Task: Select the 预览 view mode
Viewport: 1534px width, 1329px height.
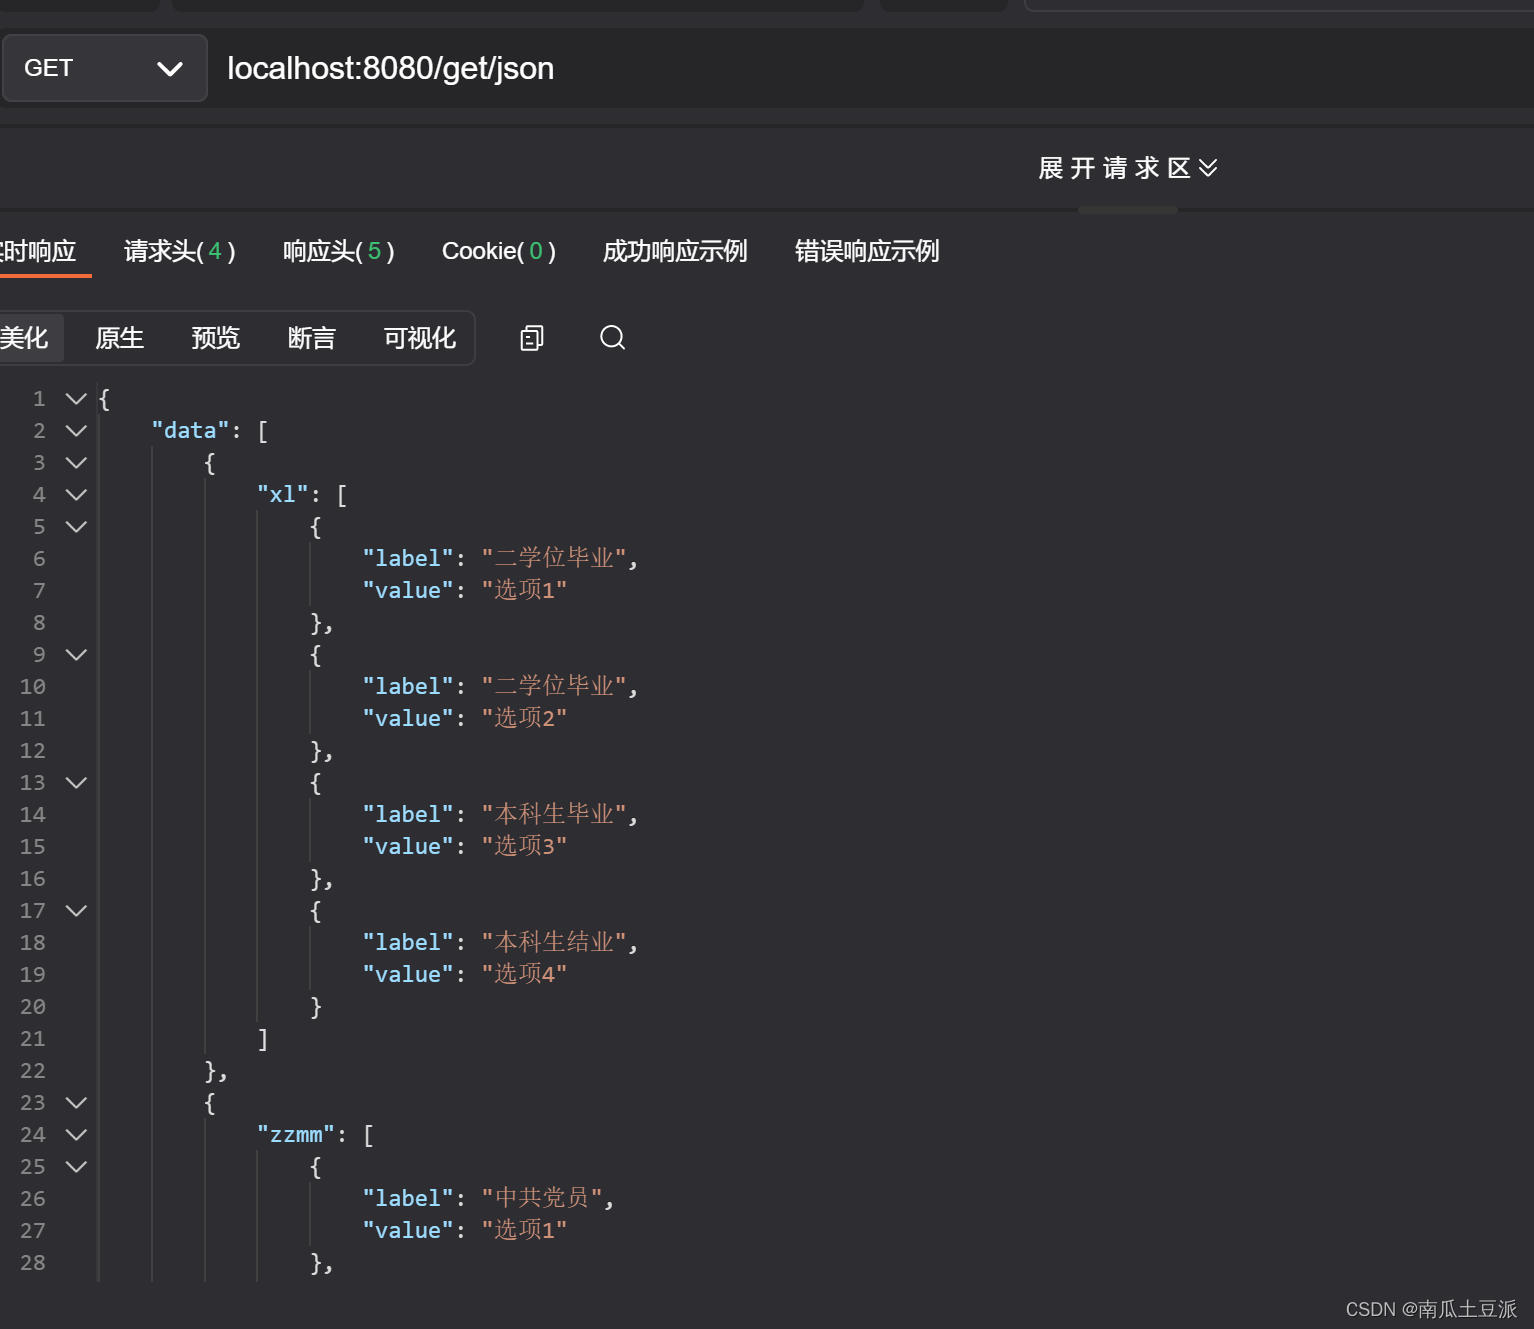Action: [216, 338]
